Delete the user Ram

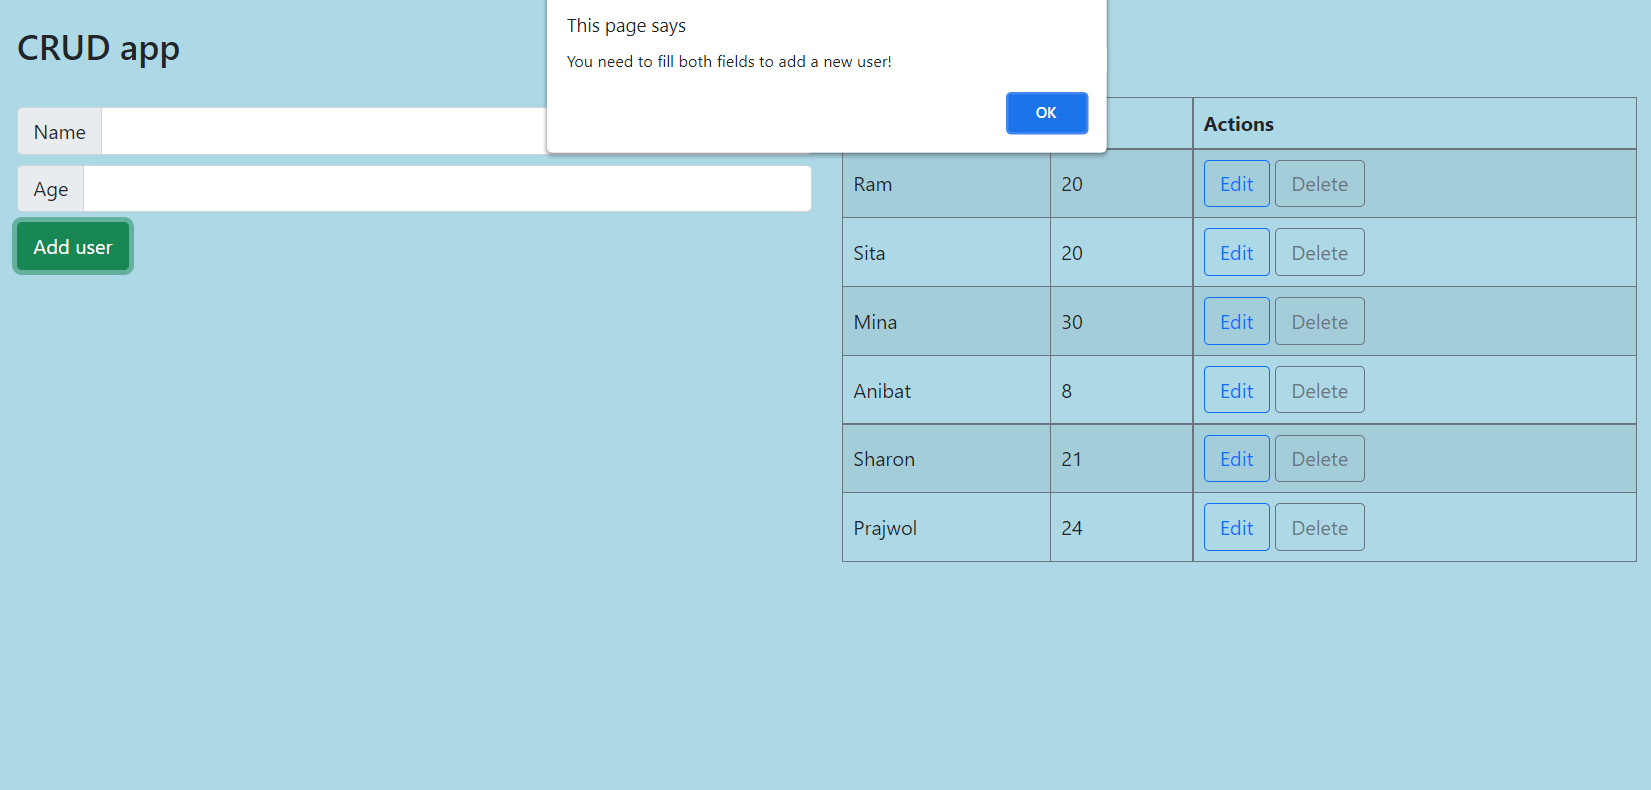coord(1319,184)
